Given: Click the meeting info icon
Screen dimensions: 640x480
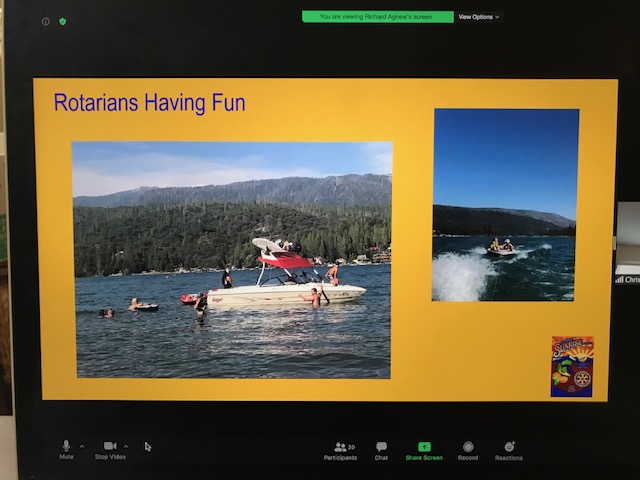Looking at the screenshot, I should tap(46, 21).
